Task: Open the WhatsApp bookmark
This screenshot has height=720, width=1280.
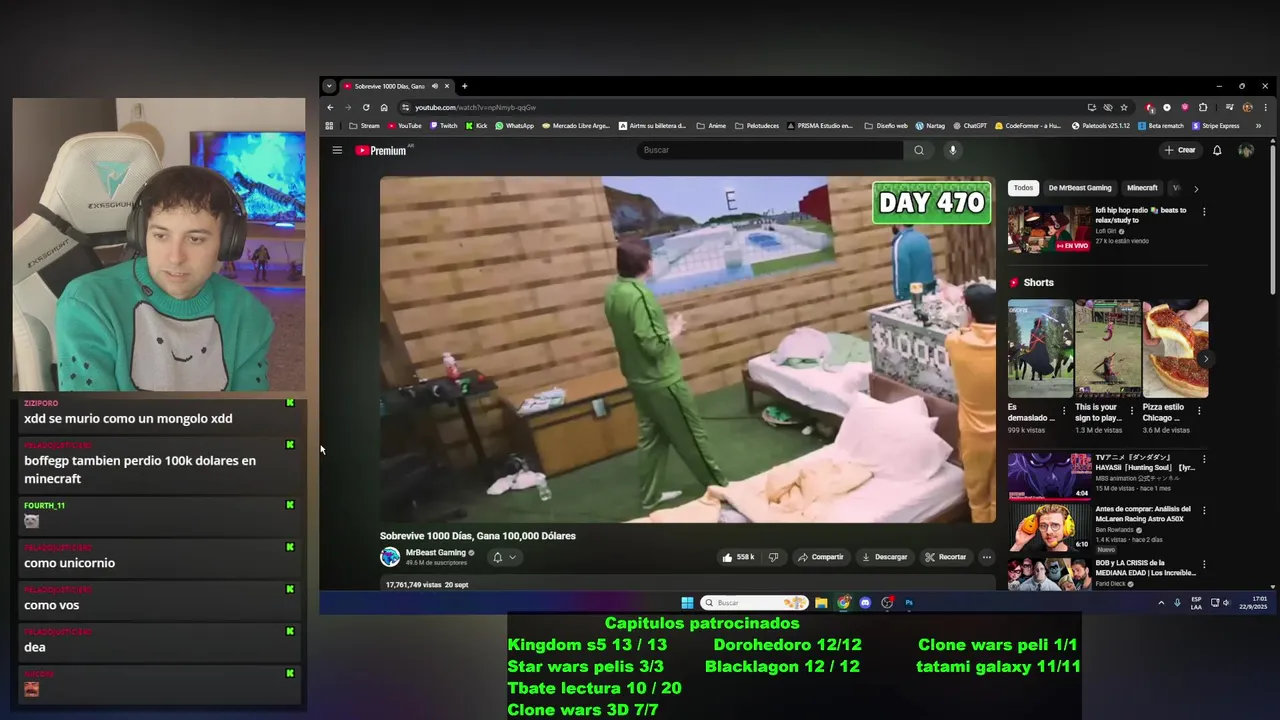Action: (514, 126)
